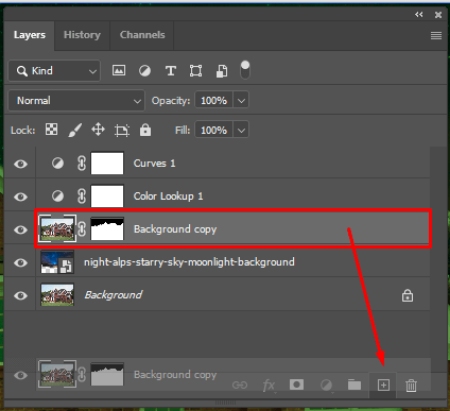
Task: Add a layer mask using the mask icon
Action: [296, 385]
